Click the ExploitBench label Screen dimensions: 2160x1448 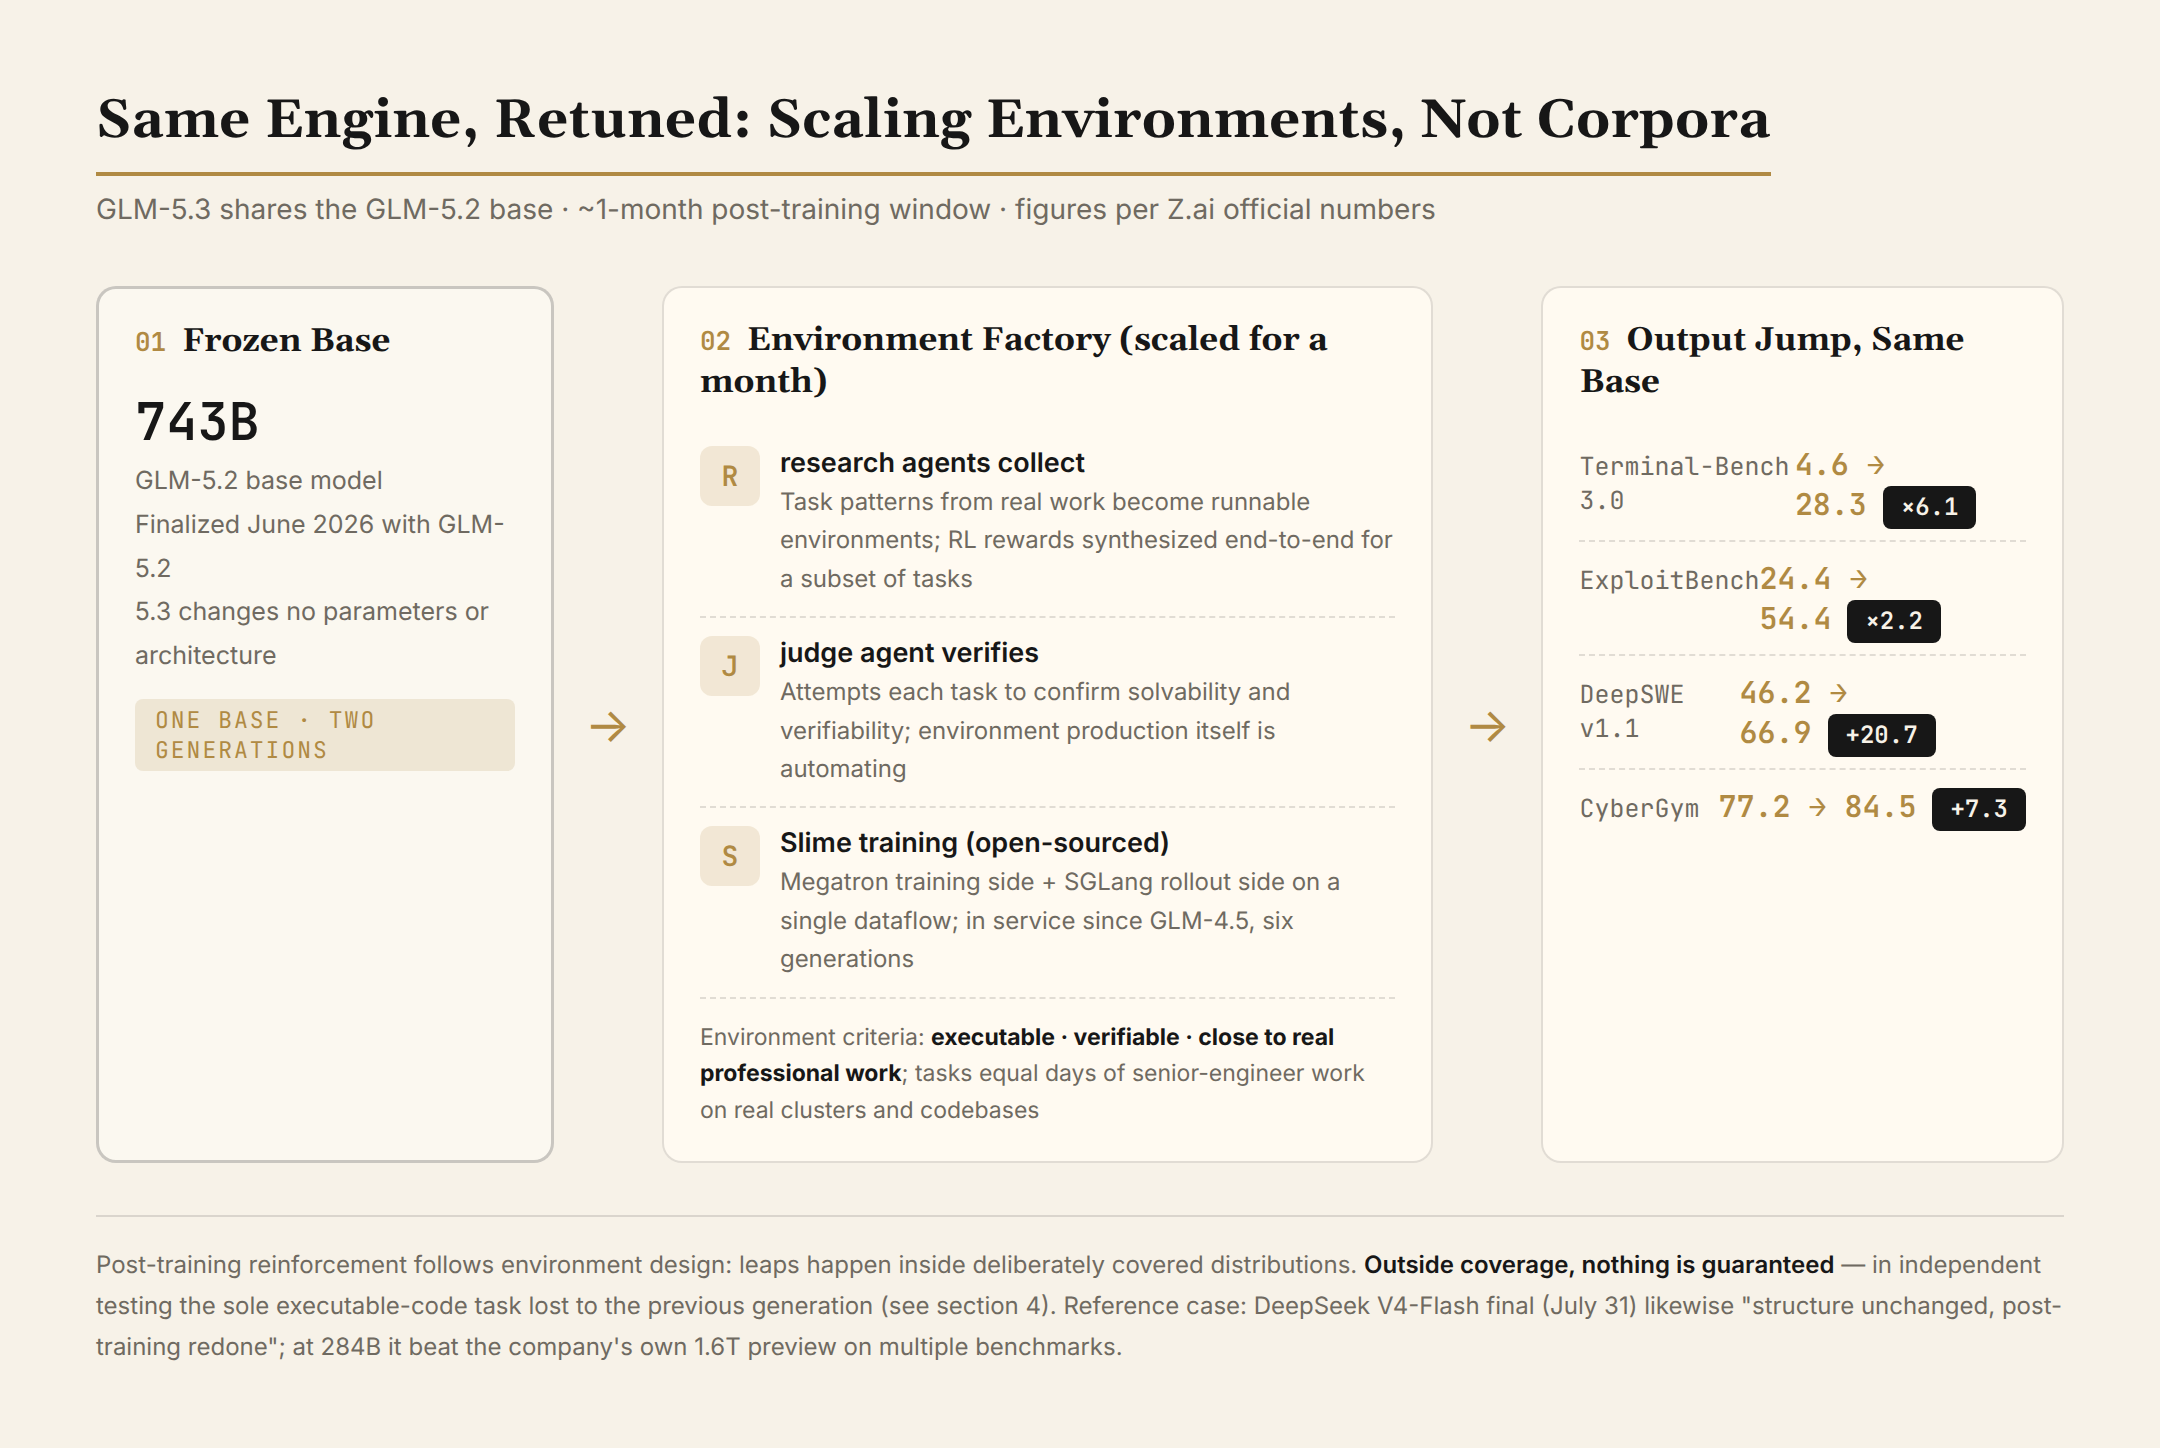(1669, 580)
